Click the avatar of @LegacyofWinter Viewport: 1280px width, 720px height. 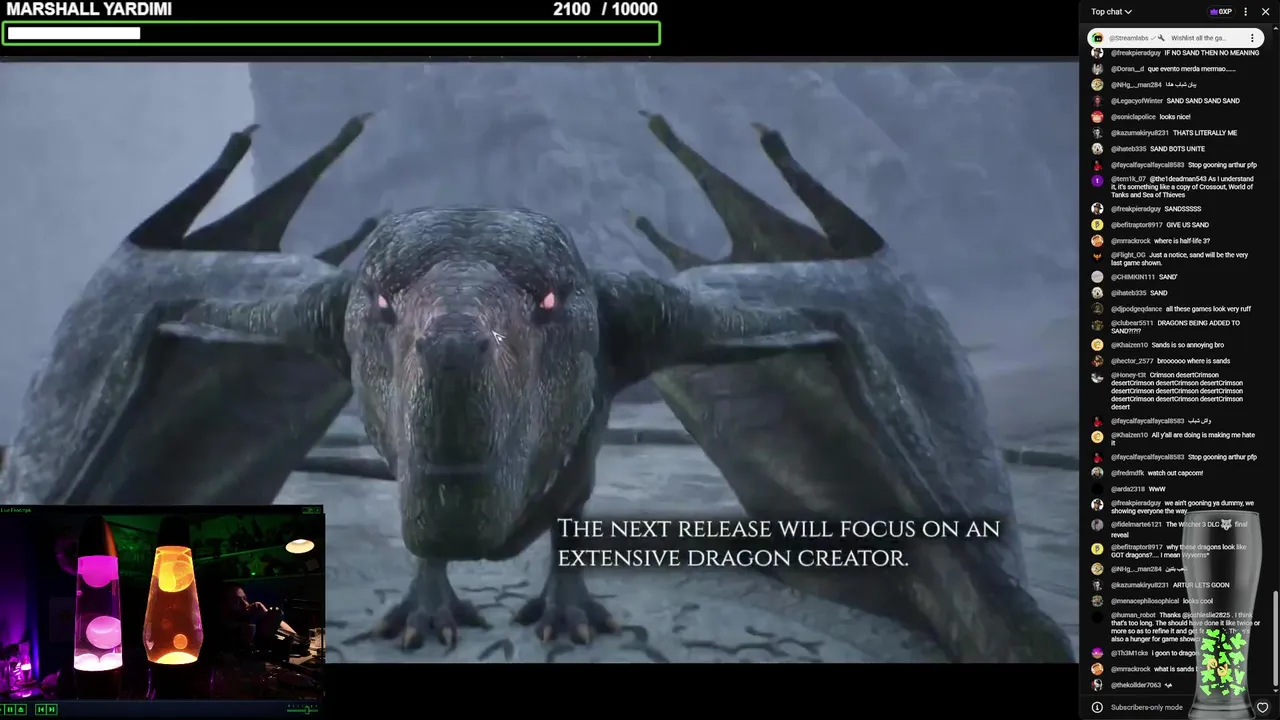click(x=1097, y=101)
